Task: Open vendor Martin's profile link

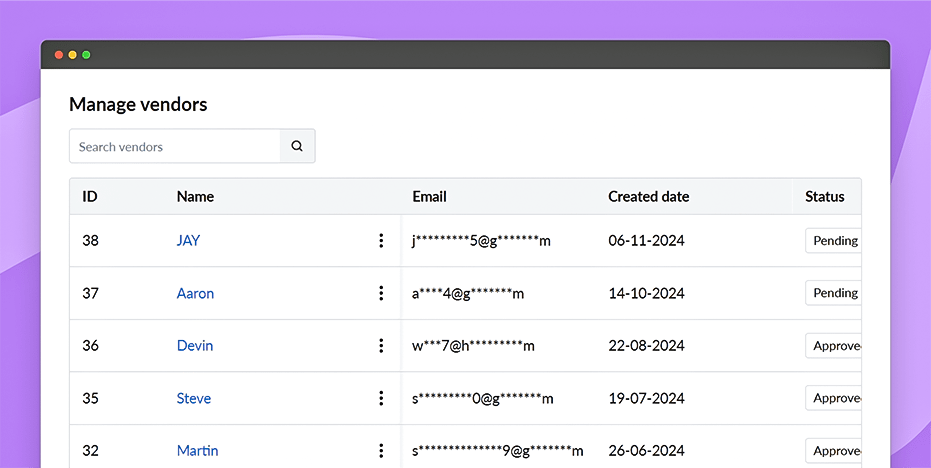Action: coord(197,451)
